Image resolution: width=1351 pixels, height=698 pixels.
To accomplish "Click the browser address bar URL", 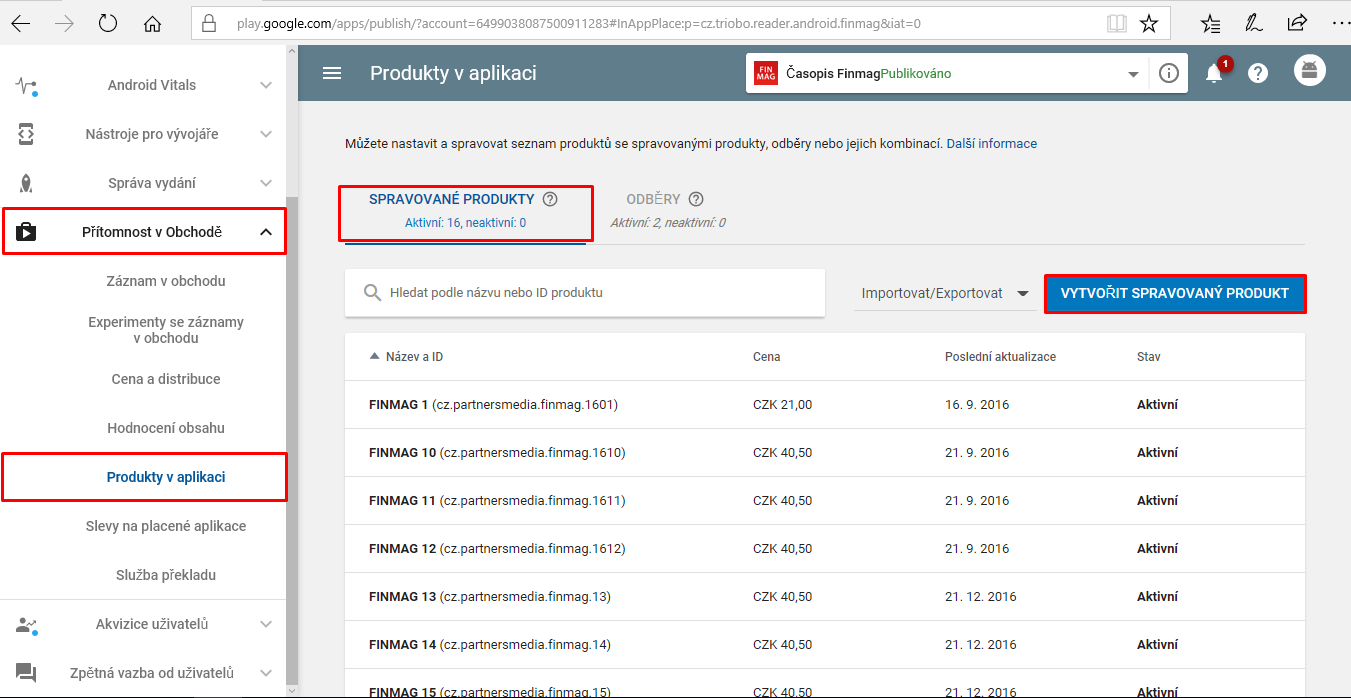I will click(579, 23).
